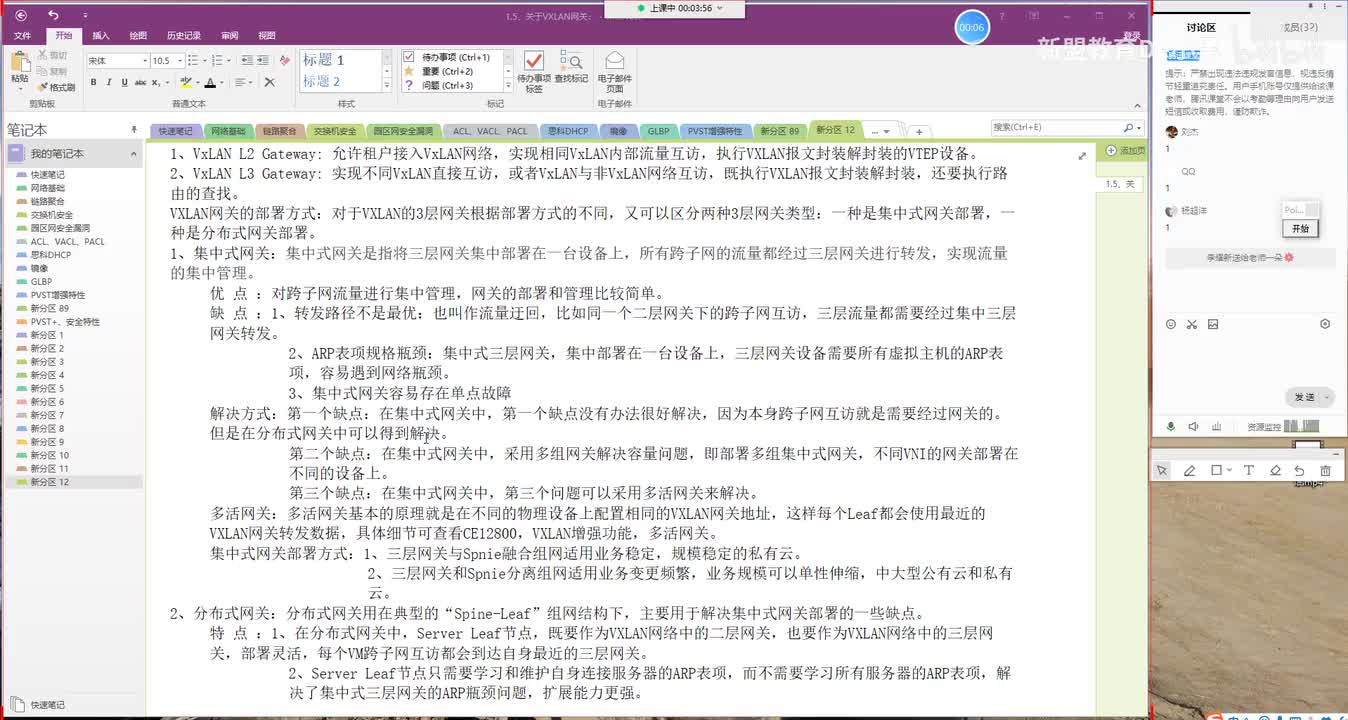Viewport: 1348px width, 720px height.
Task: Click the Cut (剪切) scissors button
Action: [x=51, y=55]
